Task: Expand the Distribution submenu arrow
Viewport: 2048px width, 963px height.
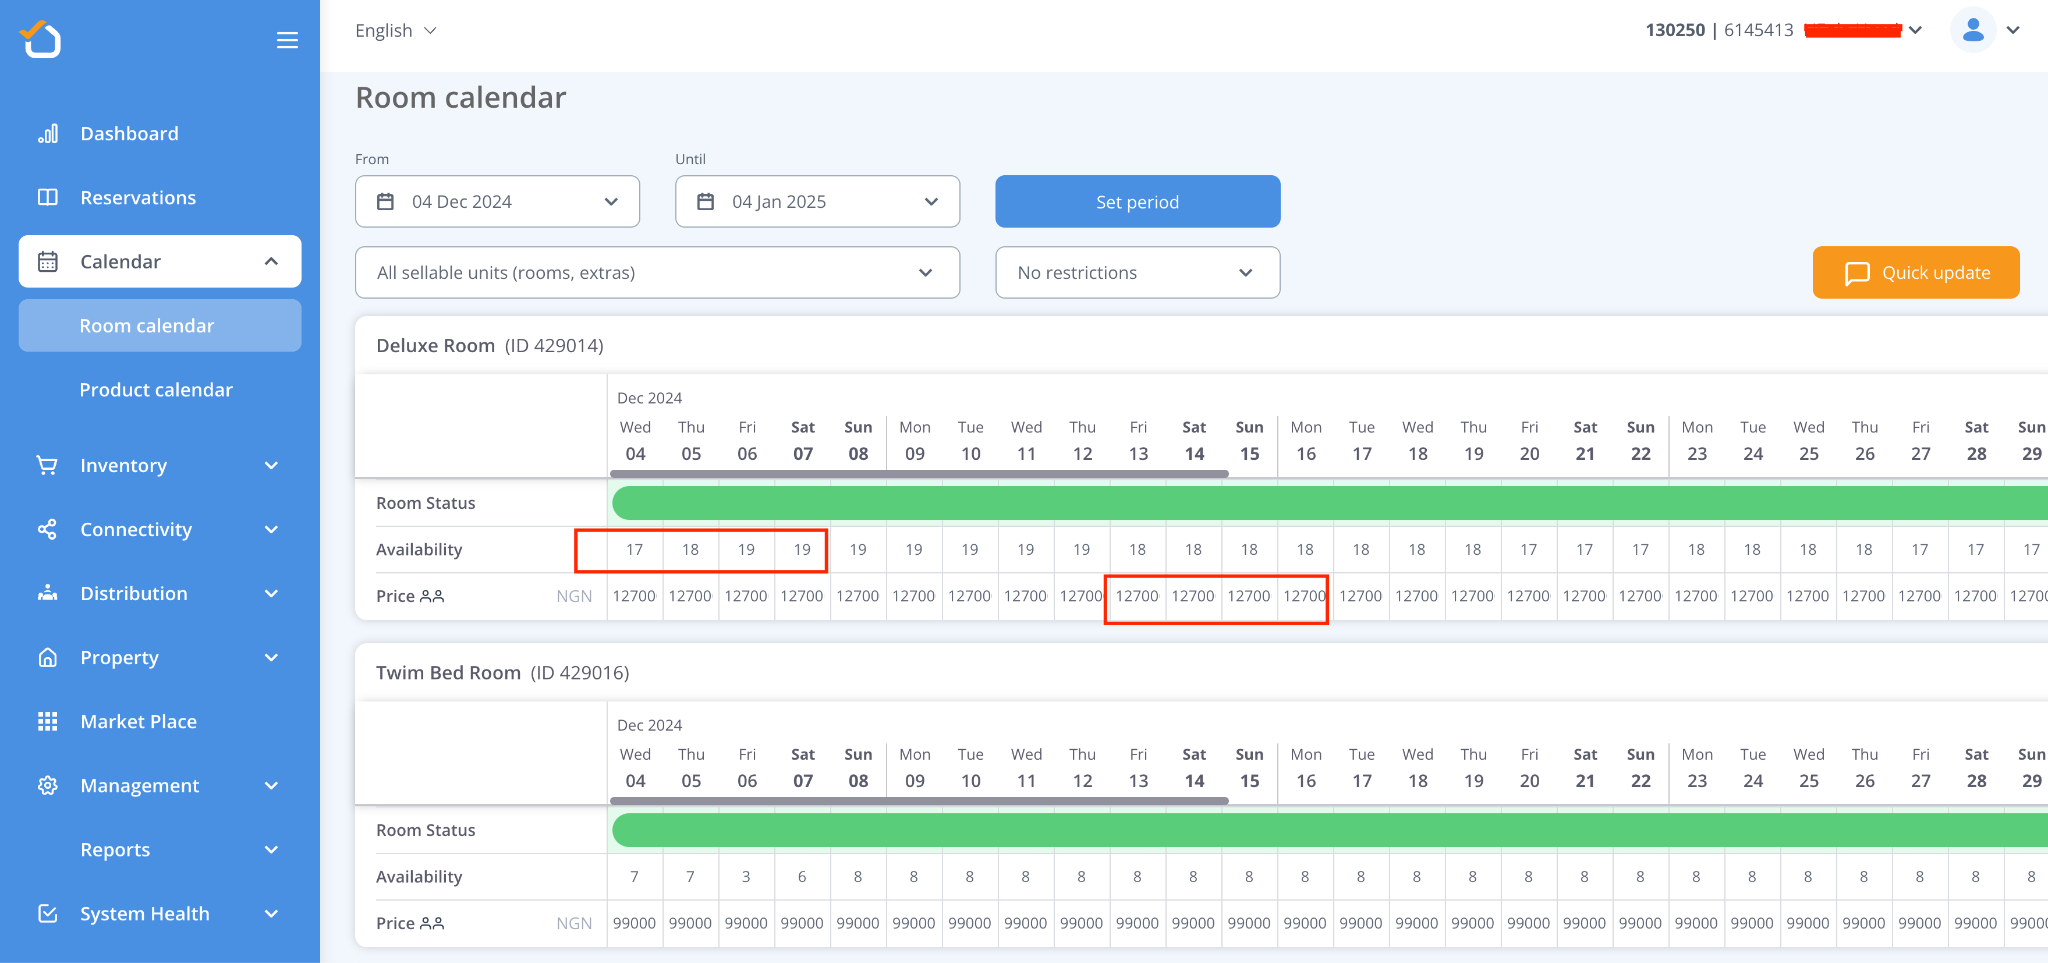Action: [x=271, y=594]
